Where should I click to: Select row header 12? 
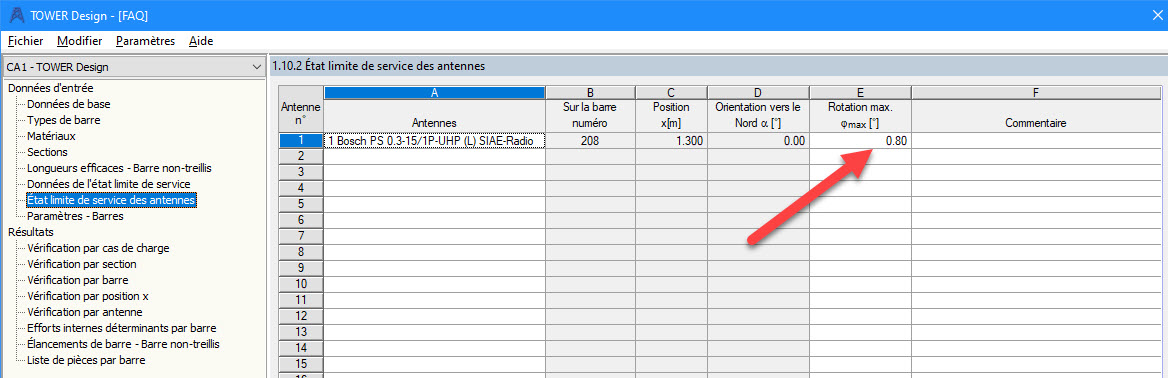click(x=301, y=315)
